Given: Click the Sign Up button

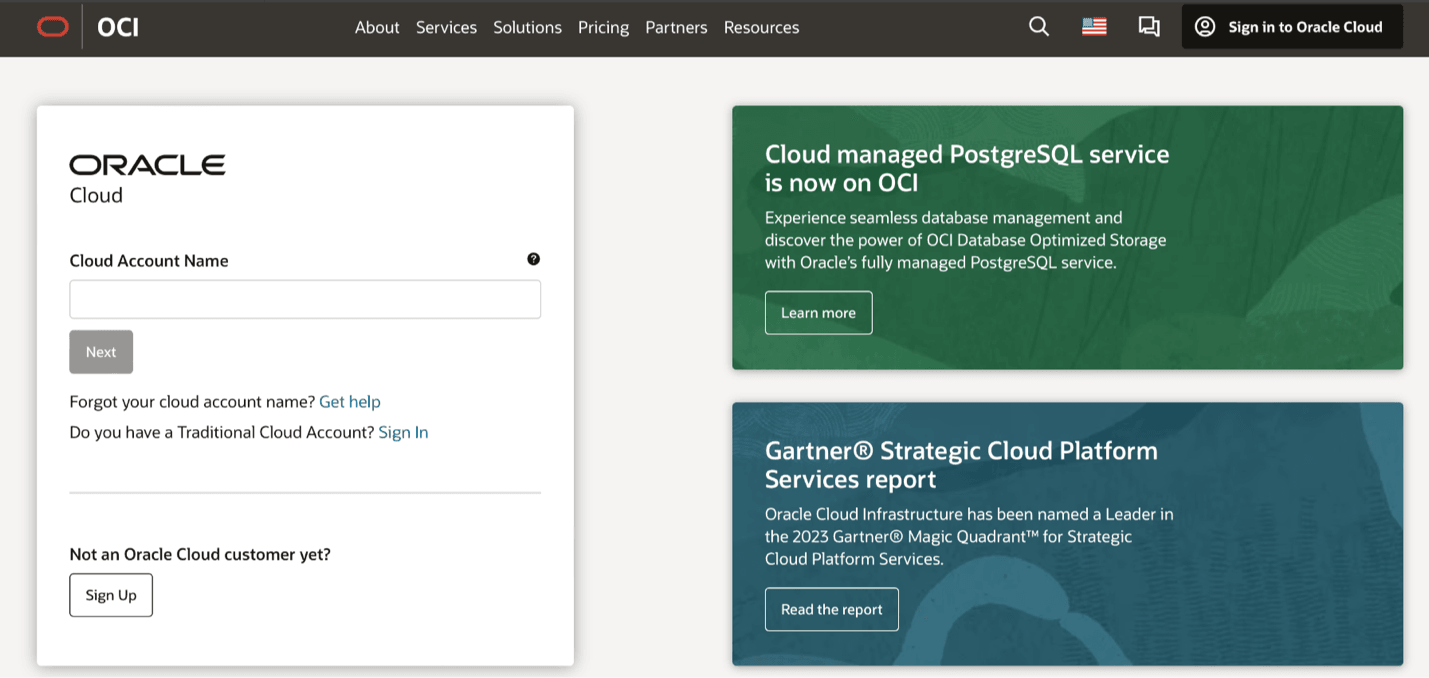Looking at the screenshot, I should [x=111, y=595].
